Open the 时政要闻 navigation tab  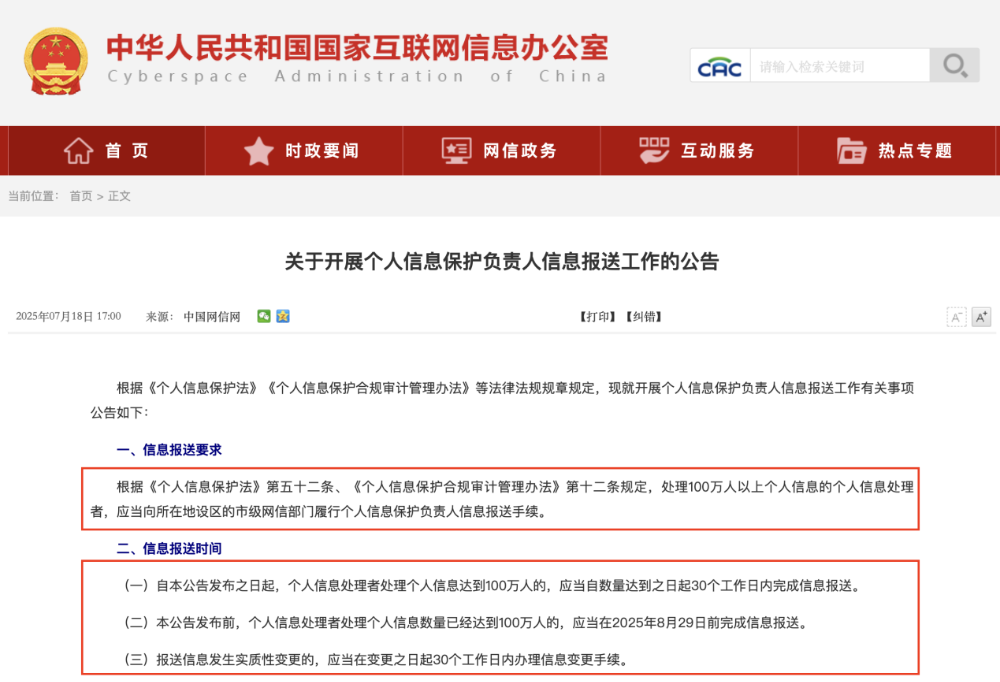coord(304,151)
